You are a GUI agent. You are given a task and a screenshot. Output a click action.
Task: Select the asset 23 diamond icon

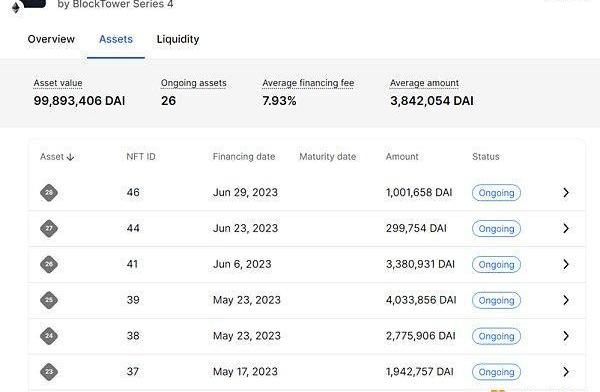pyautogui.click(x=49, y=372)
